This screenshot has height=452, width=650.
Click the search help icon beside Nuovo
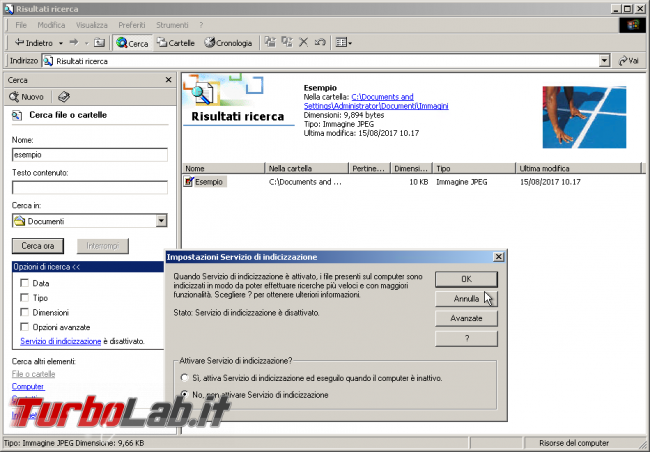(64, 97)
